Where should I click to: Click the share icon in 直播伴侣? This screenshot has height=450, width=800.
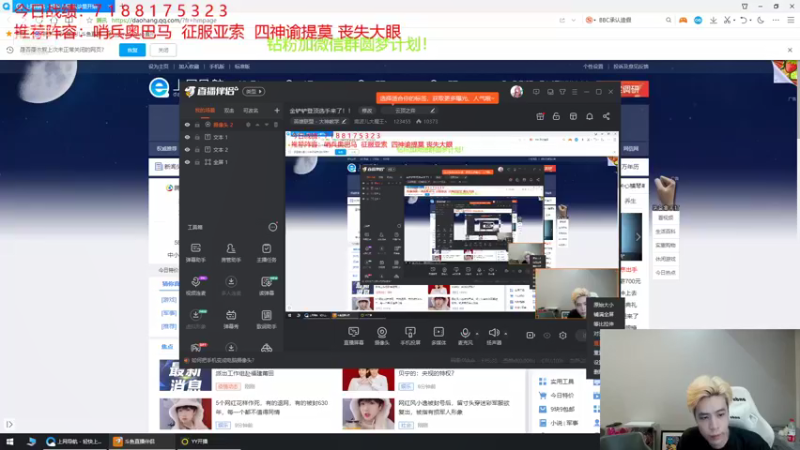[x=606, y=116]
